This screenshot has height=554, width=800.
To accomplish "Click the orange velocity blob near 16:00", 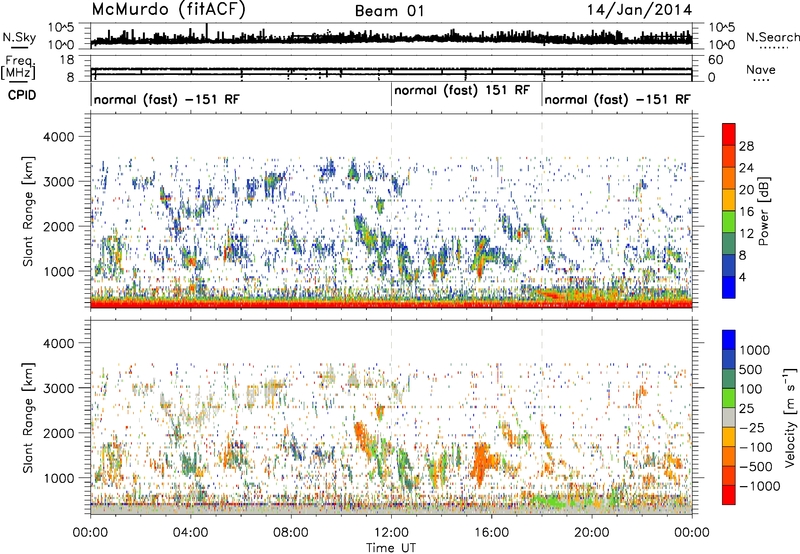I will point(483,462).
